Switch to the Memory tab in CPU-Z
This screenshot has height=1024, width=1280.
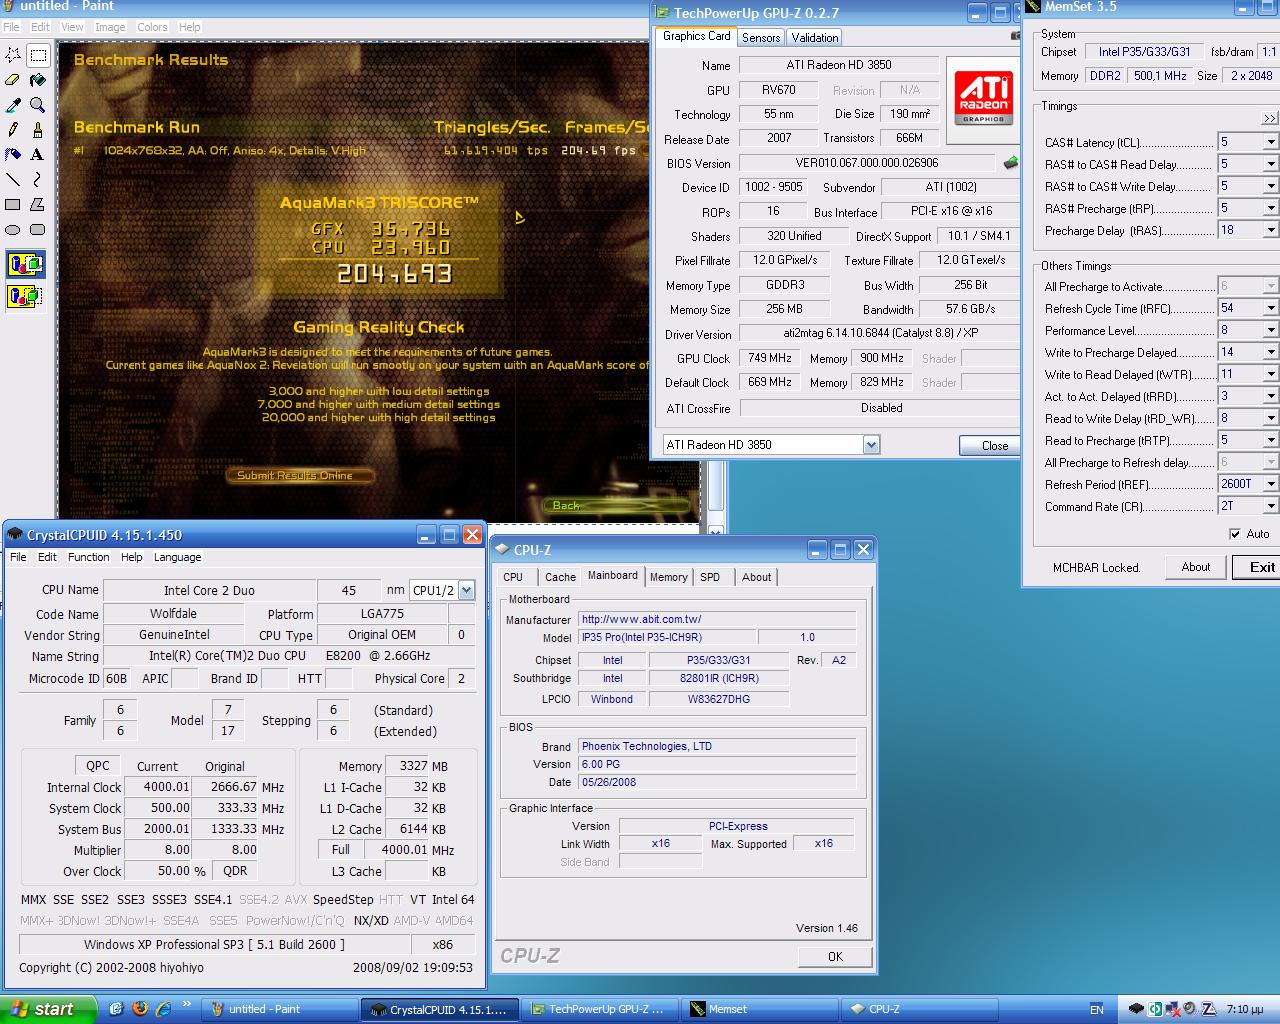click(x=668, y=577)
